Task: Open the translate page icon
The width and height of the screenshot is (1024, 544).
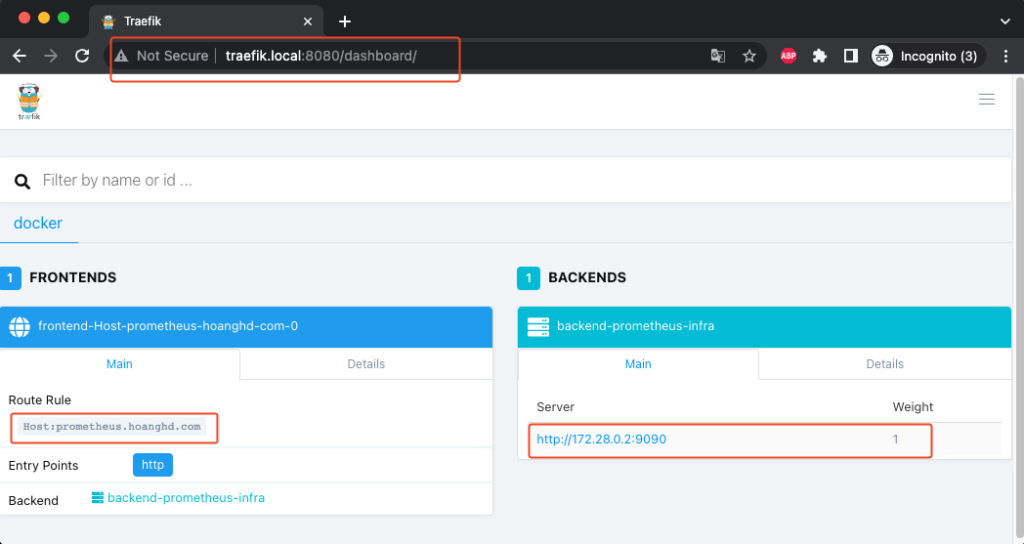Action: tap(718, 56)
